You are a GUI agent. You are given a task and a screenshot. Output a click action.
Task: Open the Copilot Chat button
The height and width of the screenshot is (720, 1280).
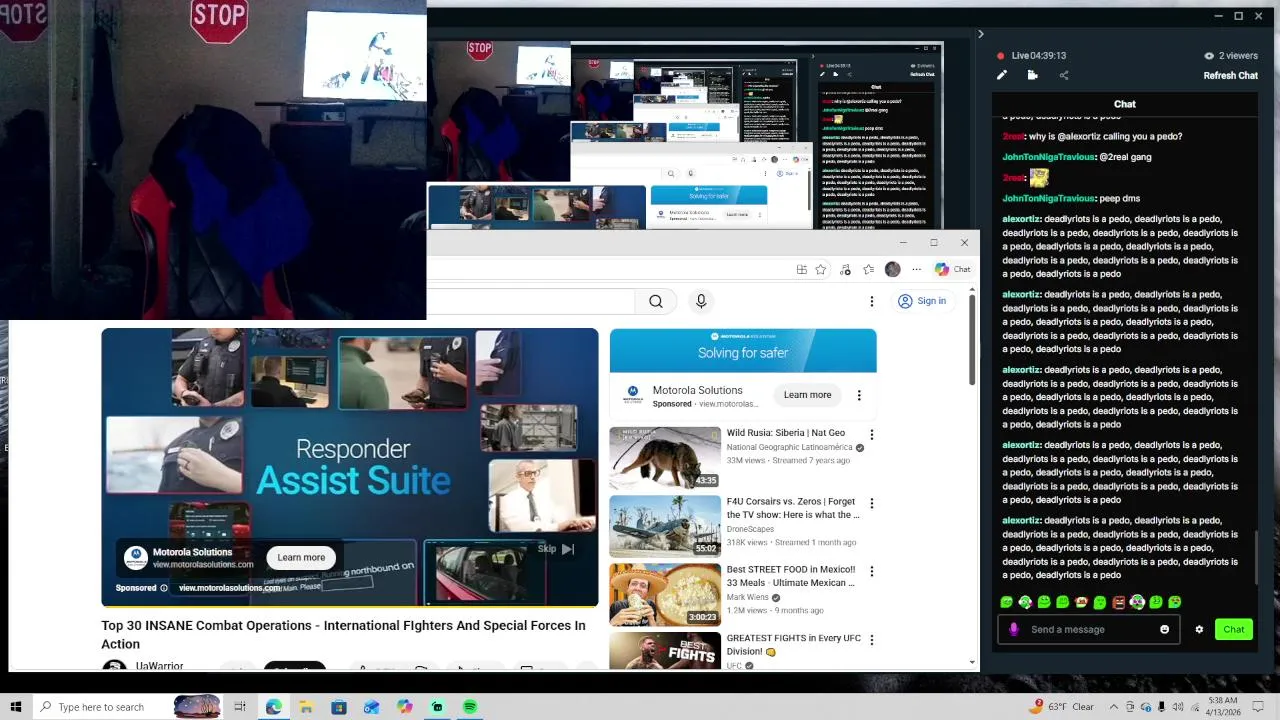point(952,269)
